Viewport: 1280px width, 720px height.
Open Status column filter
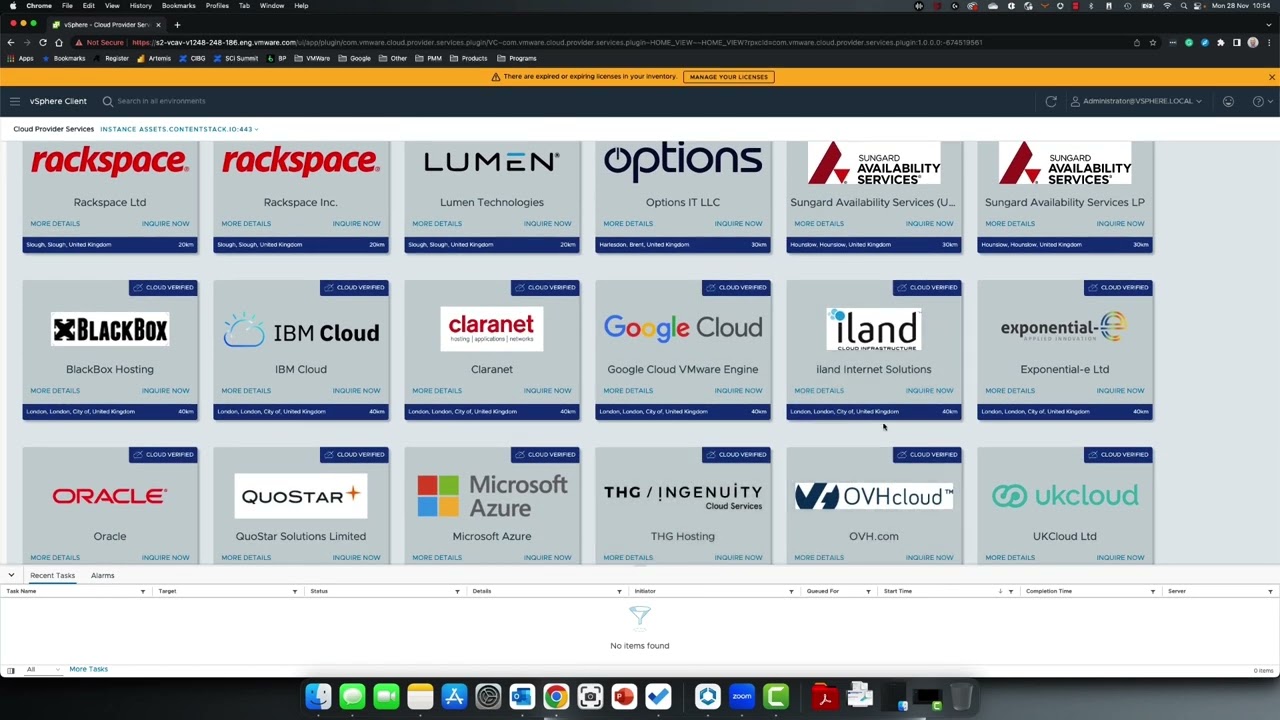[x=457, y=591]
